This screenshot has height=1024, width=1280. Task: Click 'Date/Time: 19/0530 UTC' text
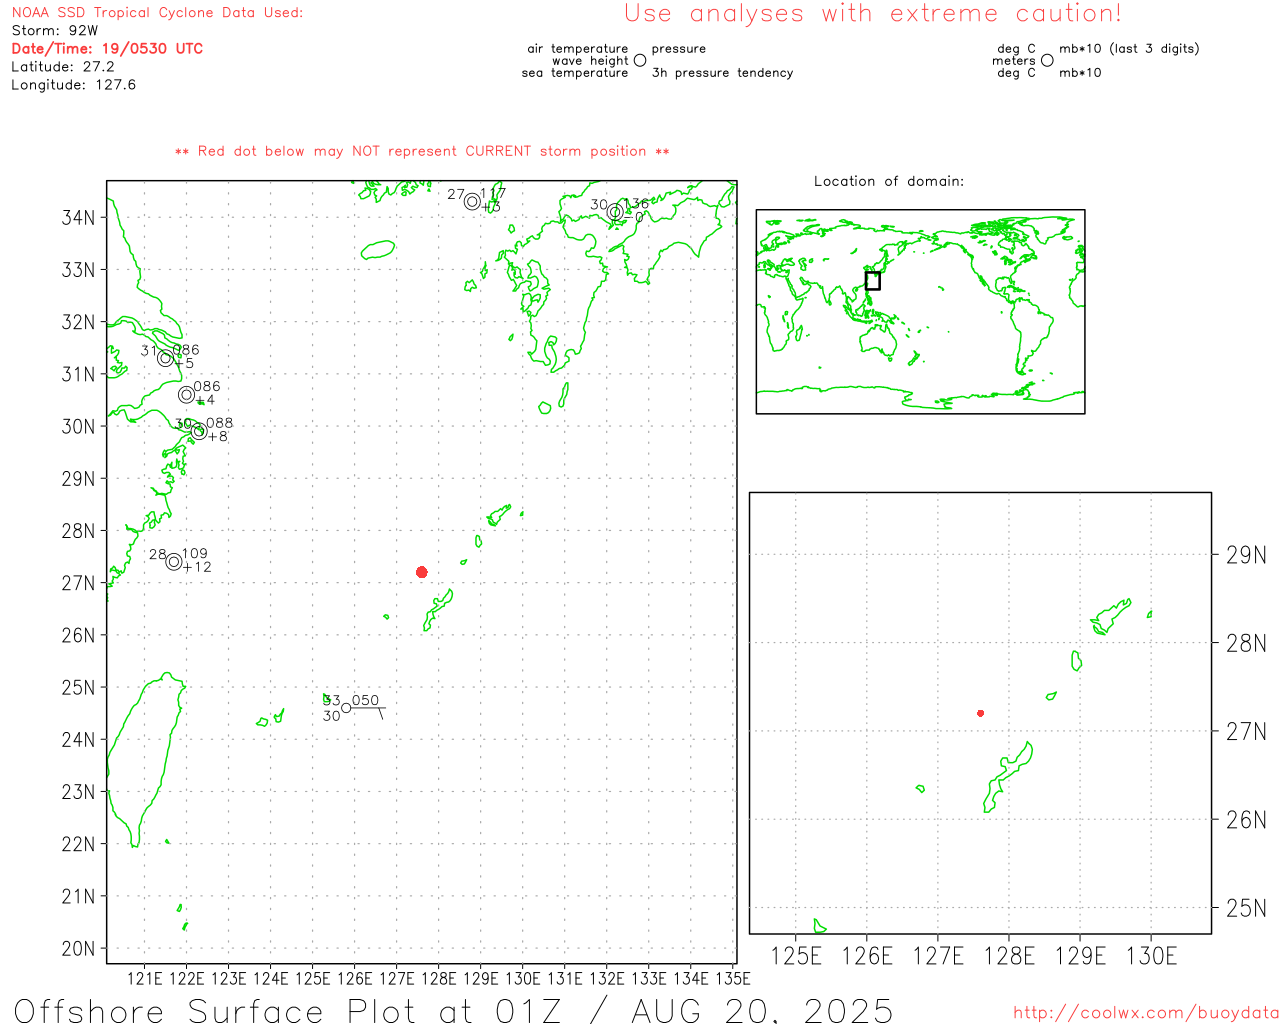(107, 49)
